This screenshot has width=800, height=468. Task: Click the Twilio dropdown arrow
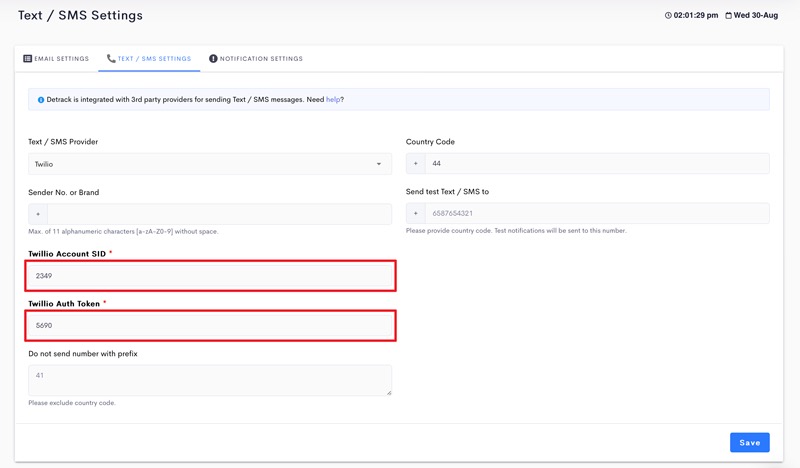click(379, 164)
